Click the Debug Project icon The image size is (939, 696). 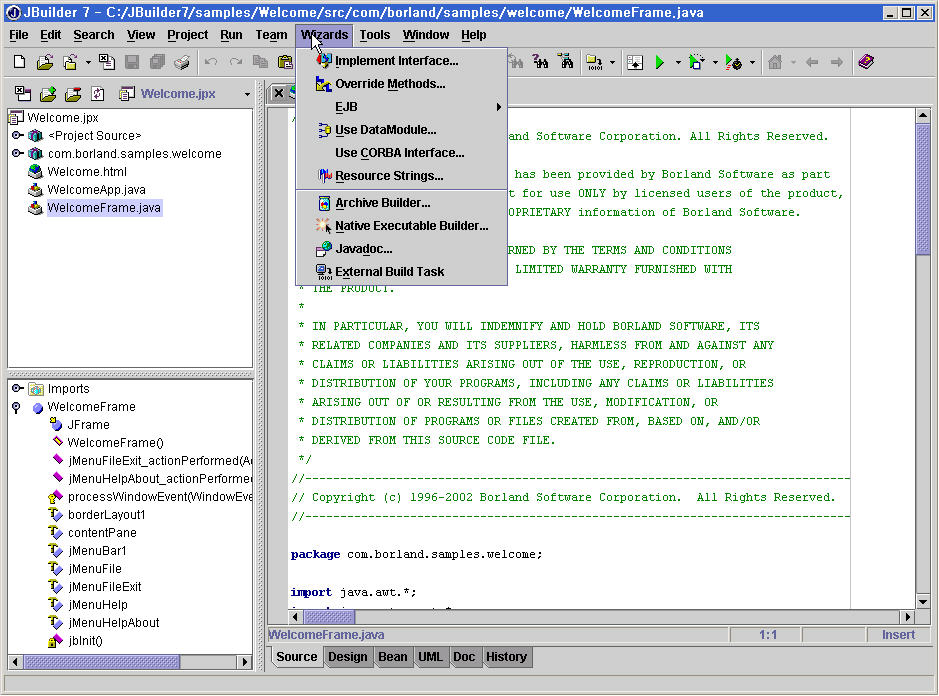tap(697, 62)
